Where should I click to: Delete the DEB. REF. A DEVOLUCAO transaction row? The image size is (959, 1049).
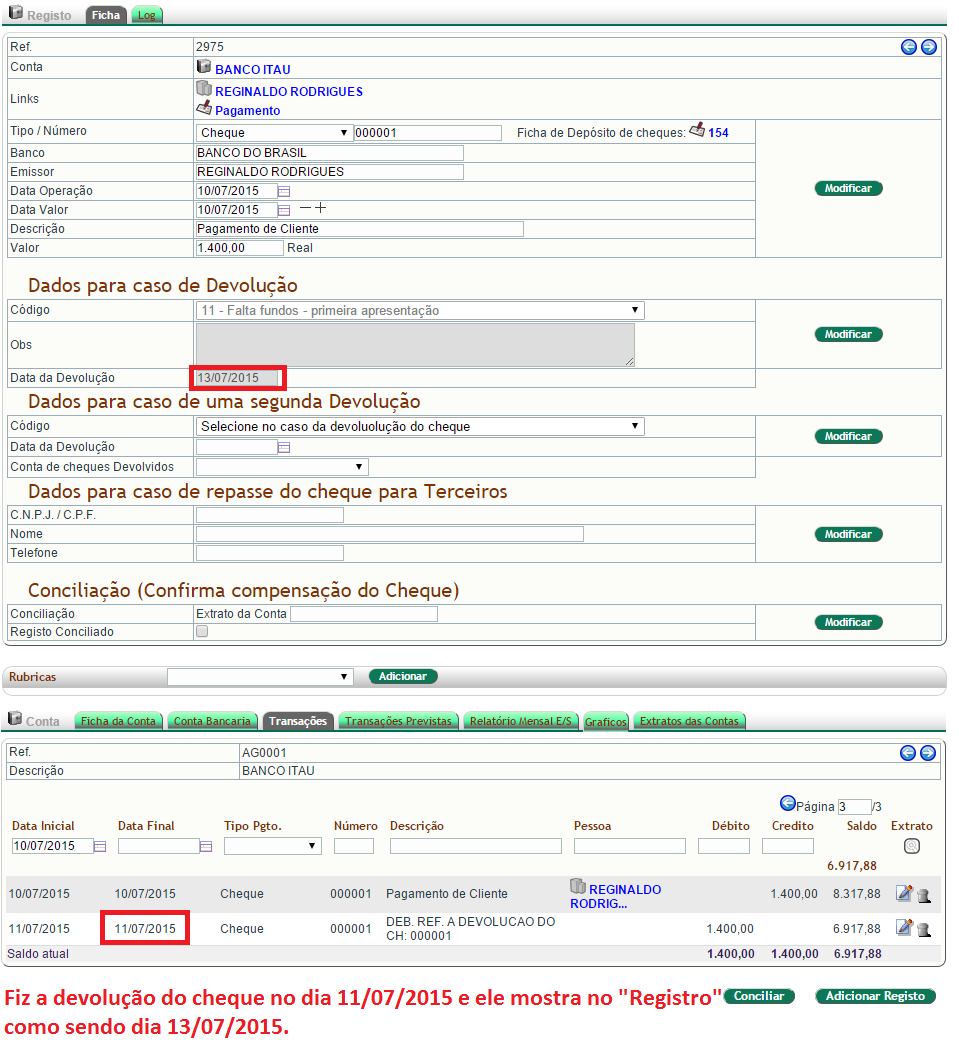[923, 929]
